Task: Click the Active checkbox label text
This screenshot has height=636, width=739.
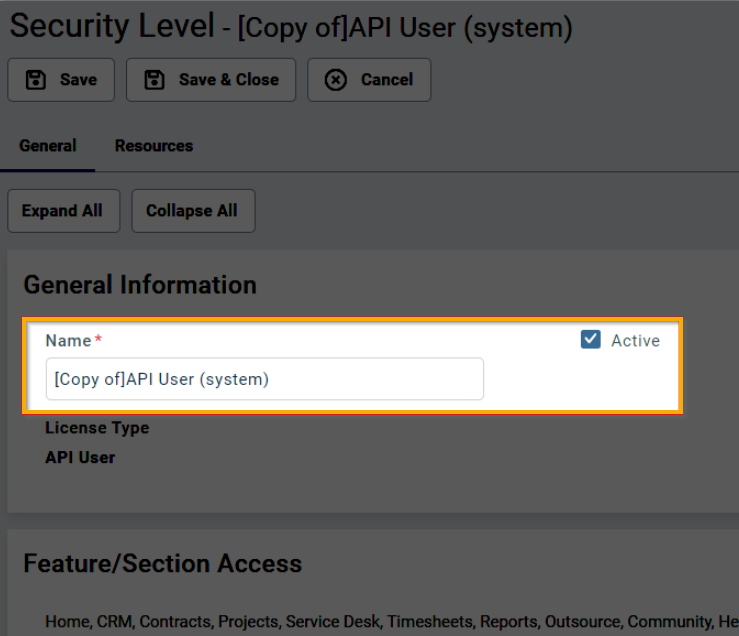Action: (x=635, y=341)
